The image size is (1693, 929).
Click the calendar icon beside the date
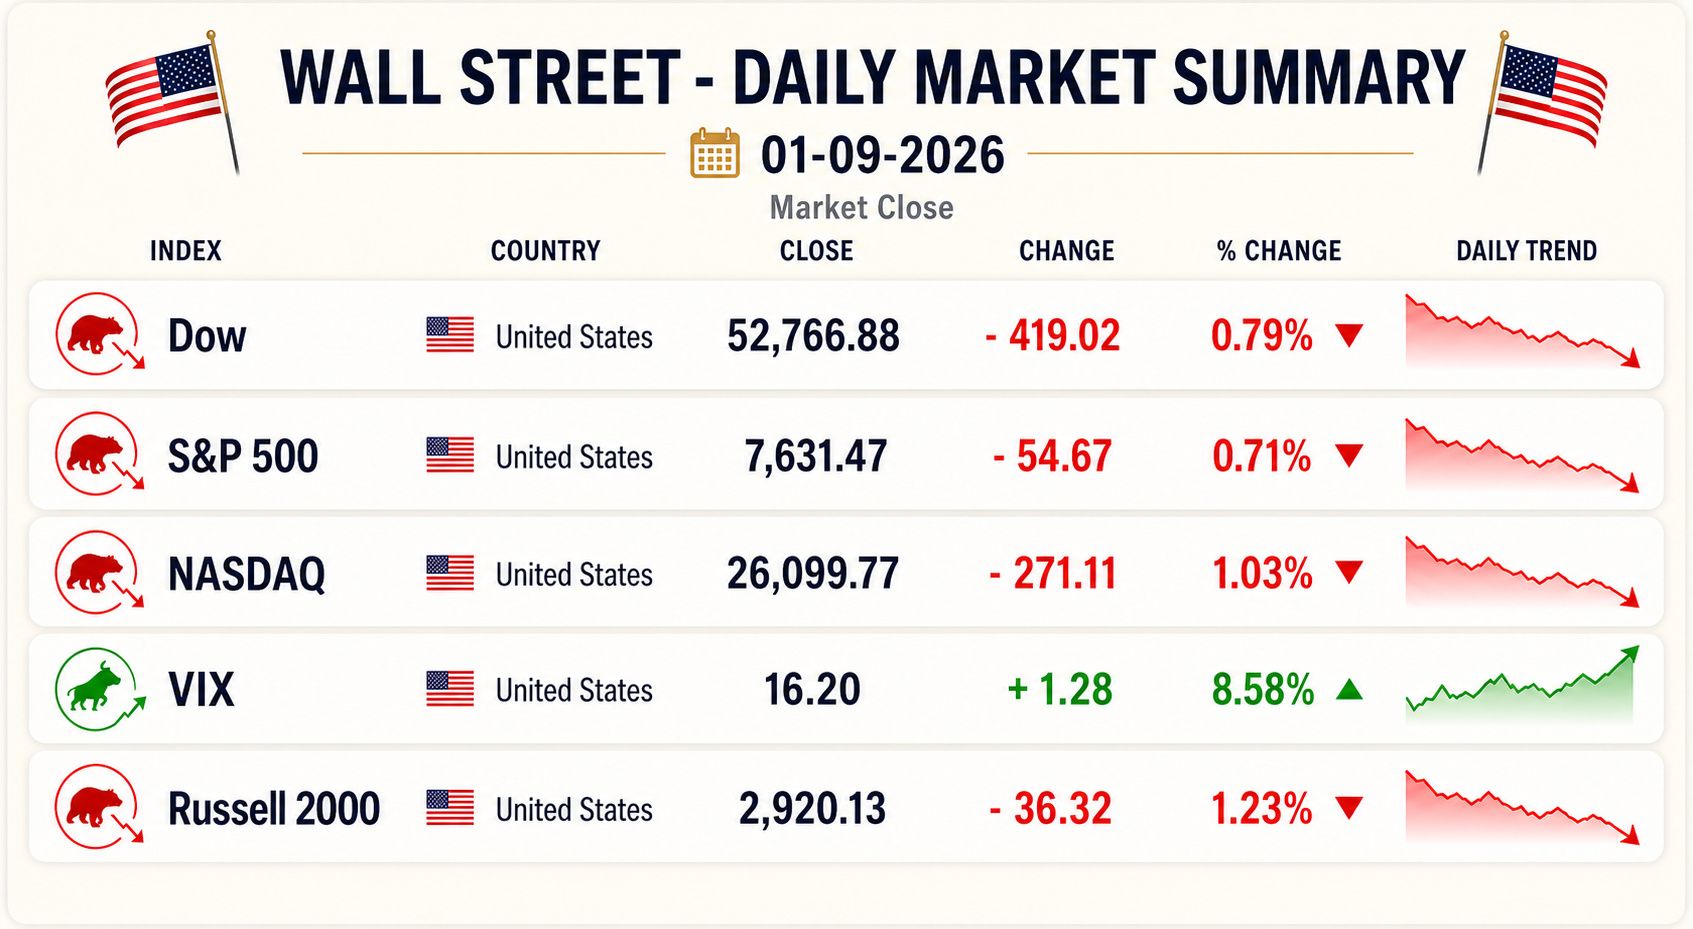[715, 154]
